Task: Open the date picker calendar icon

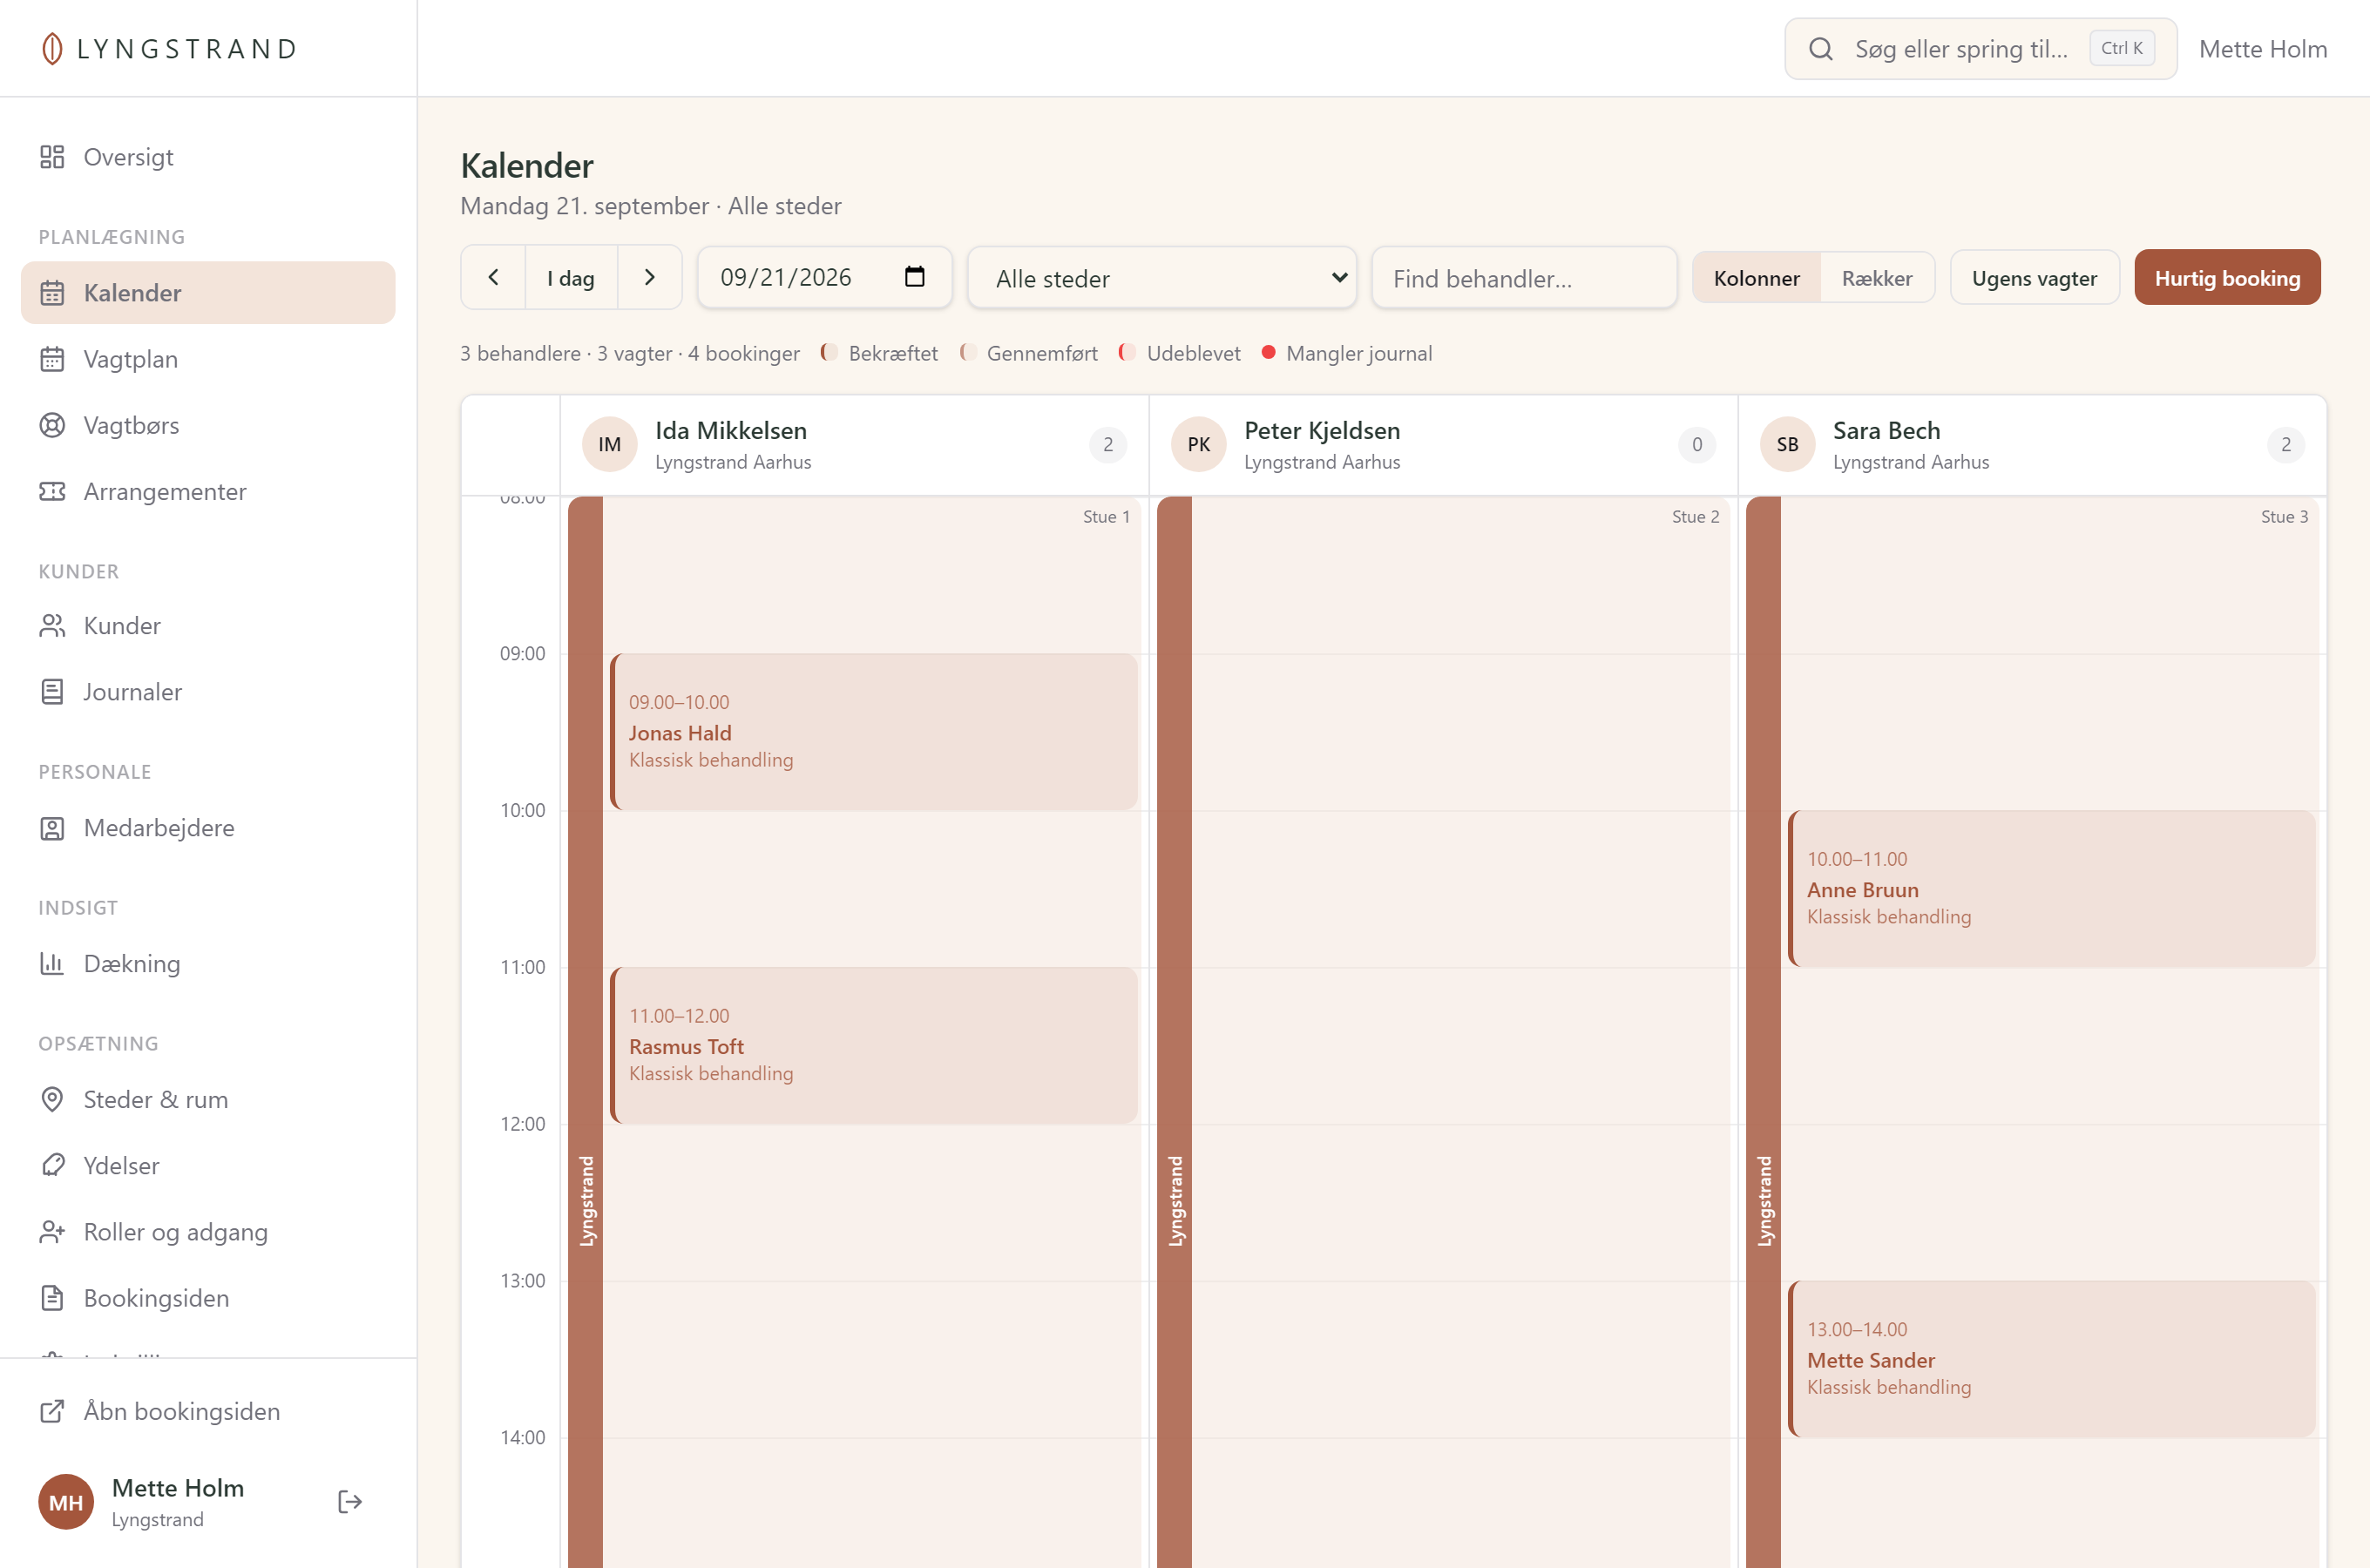Action: (x=914, y=277)
